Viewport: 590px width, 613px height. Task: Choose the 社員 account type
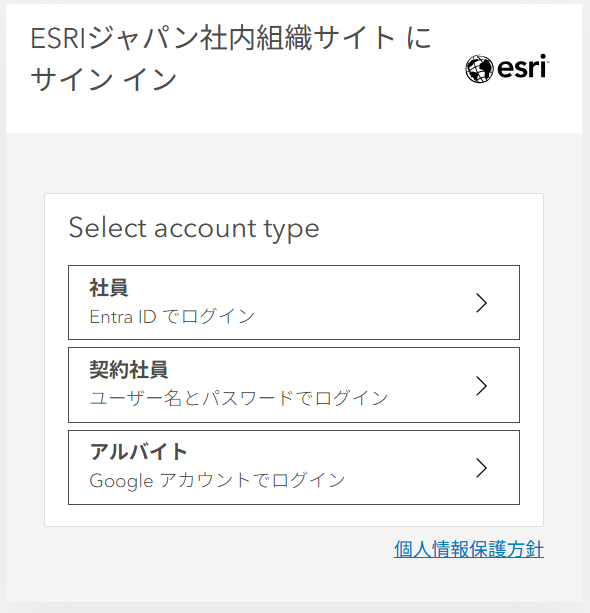294,303
